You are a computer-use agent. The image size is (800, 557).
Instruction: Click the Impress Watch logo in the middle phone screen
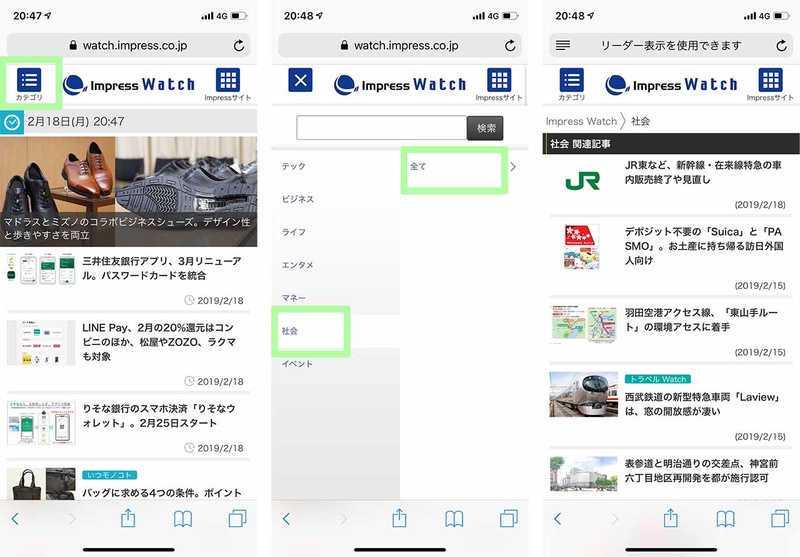pyautogui.click(x=401, y=85)
